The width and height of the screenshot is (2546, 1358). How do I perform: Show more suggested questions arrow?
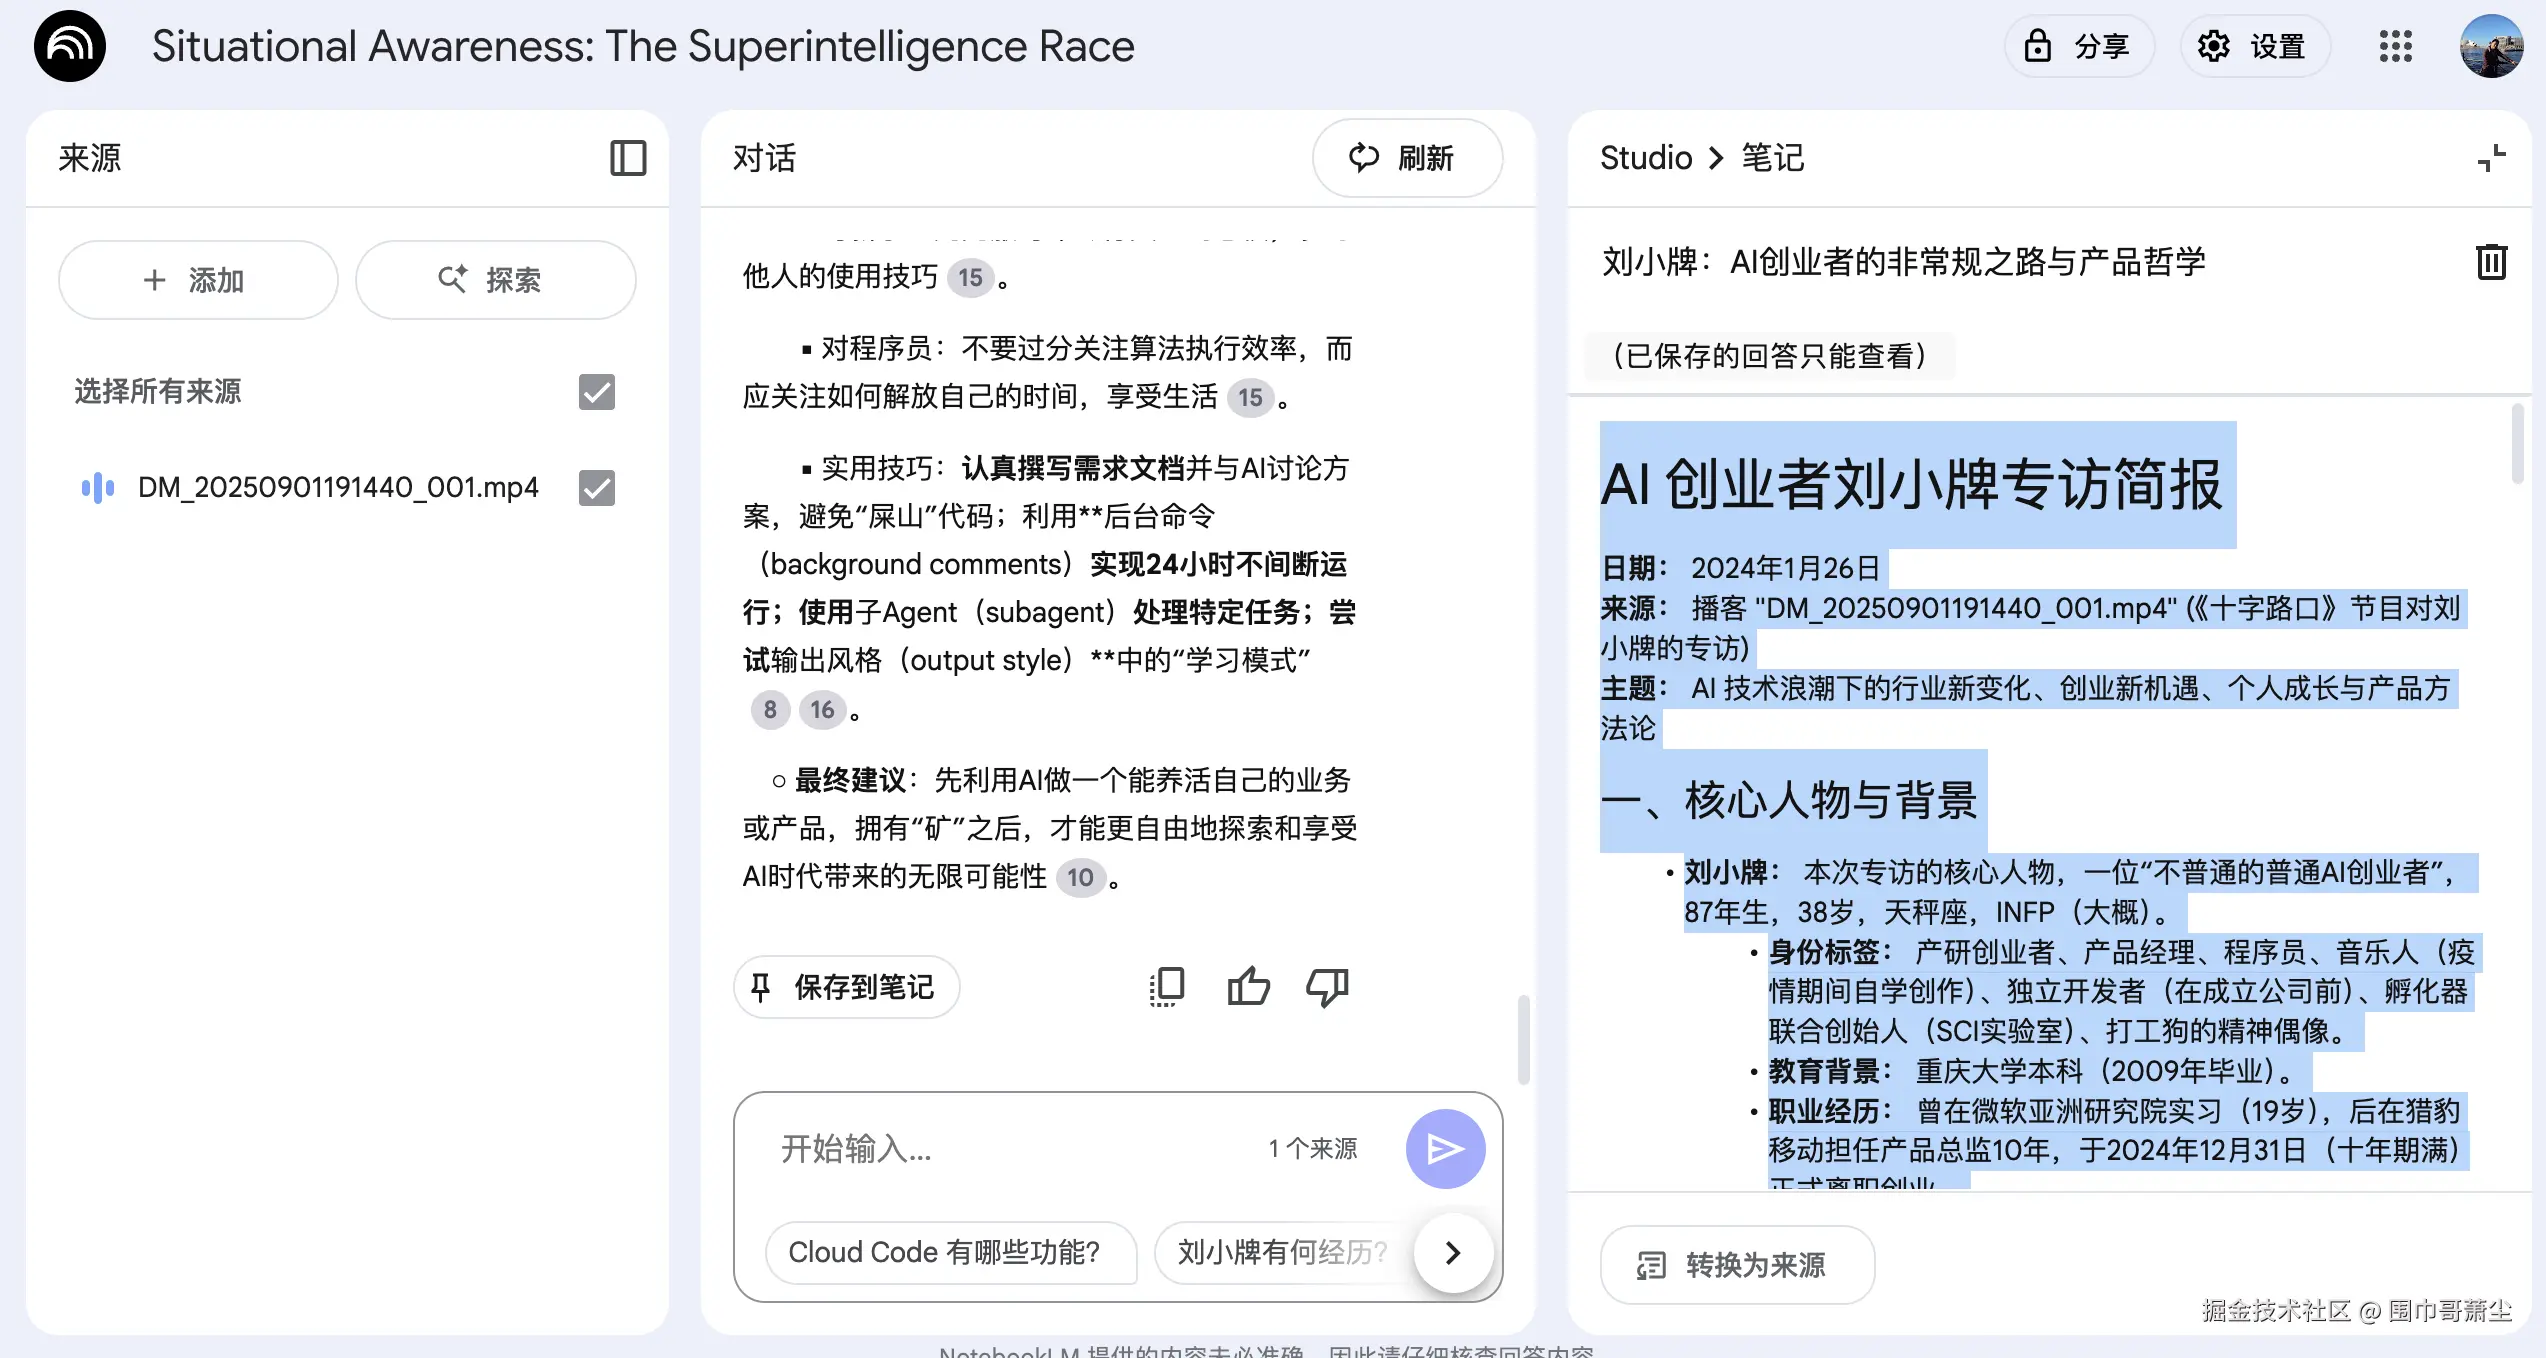click(1453, 1252)
